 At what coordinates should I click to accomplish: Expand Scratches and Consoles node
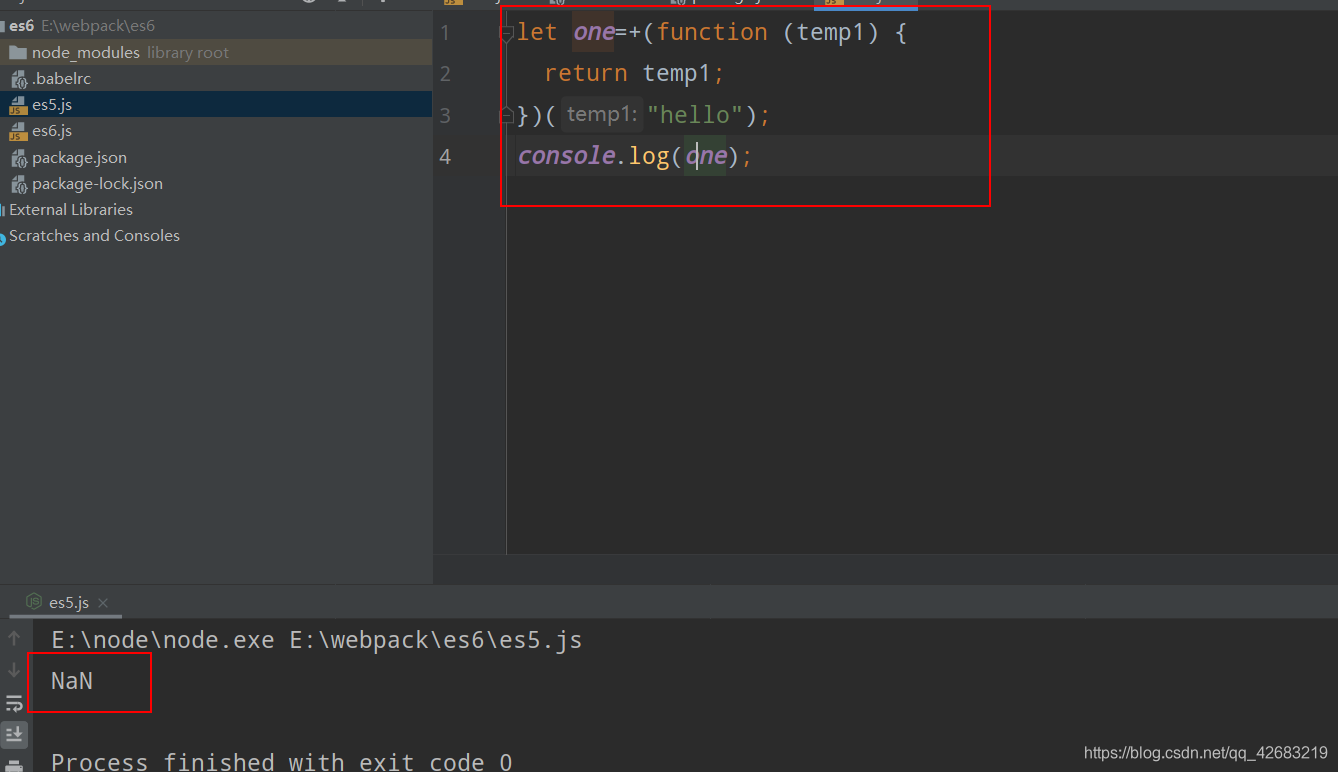[x=94, y=235]
